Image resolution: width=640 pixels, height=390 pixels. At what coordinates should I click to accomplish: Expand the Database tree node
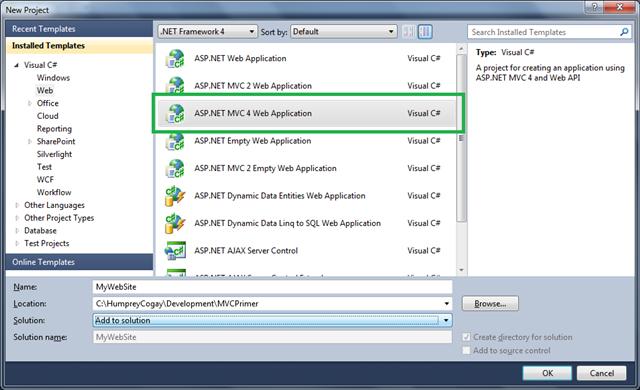click(x=17, y=230)
